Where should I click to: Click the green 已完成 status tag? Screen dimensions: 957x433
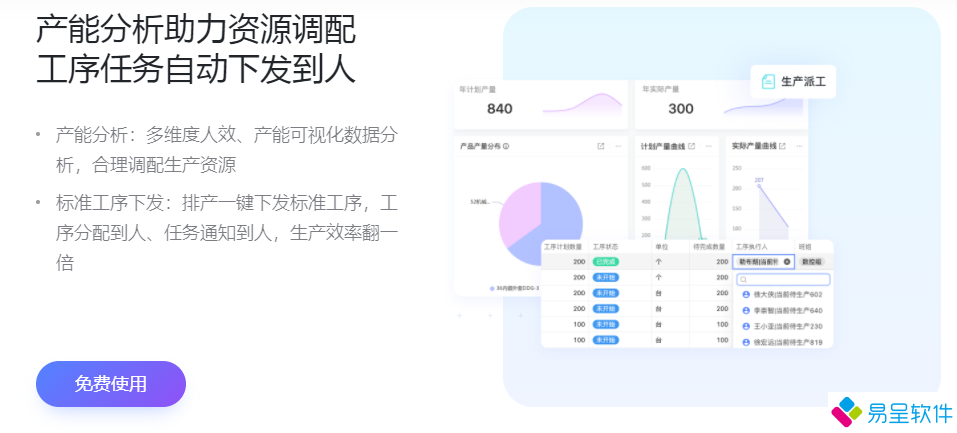coord(605,262)
